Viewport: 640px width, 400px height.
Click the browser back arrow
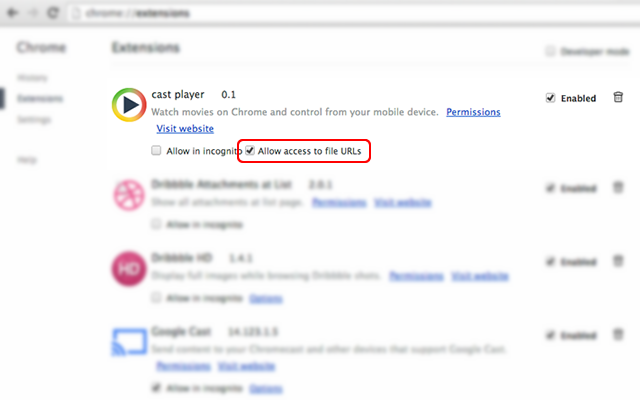[x=13, y=13]
